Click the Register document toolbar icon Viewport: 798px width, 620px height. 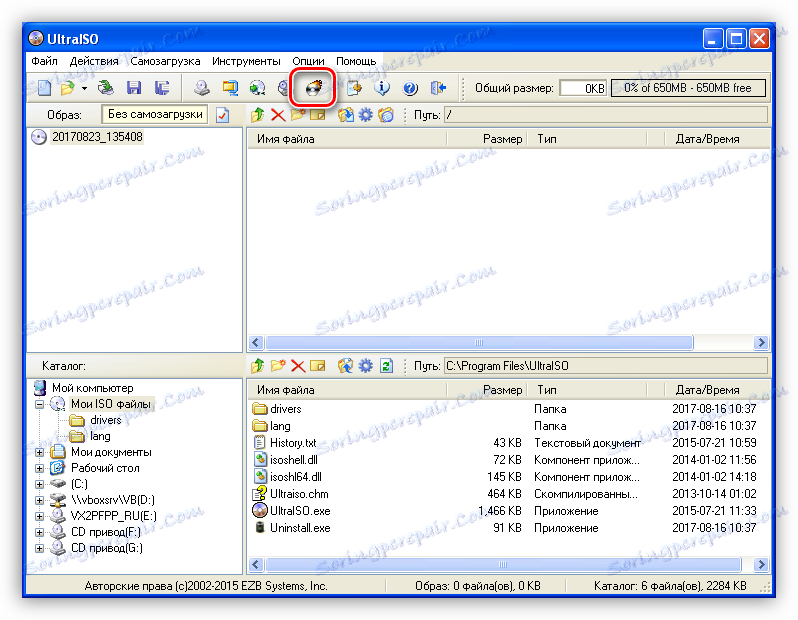pyautogui.click(x=354, y=88)
